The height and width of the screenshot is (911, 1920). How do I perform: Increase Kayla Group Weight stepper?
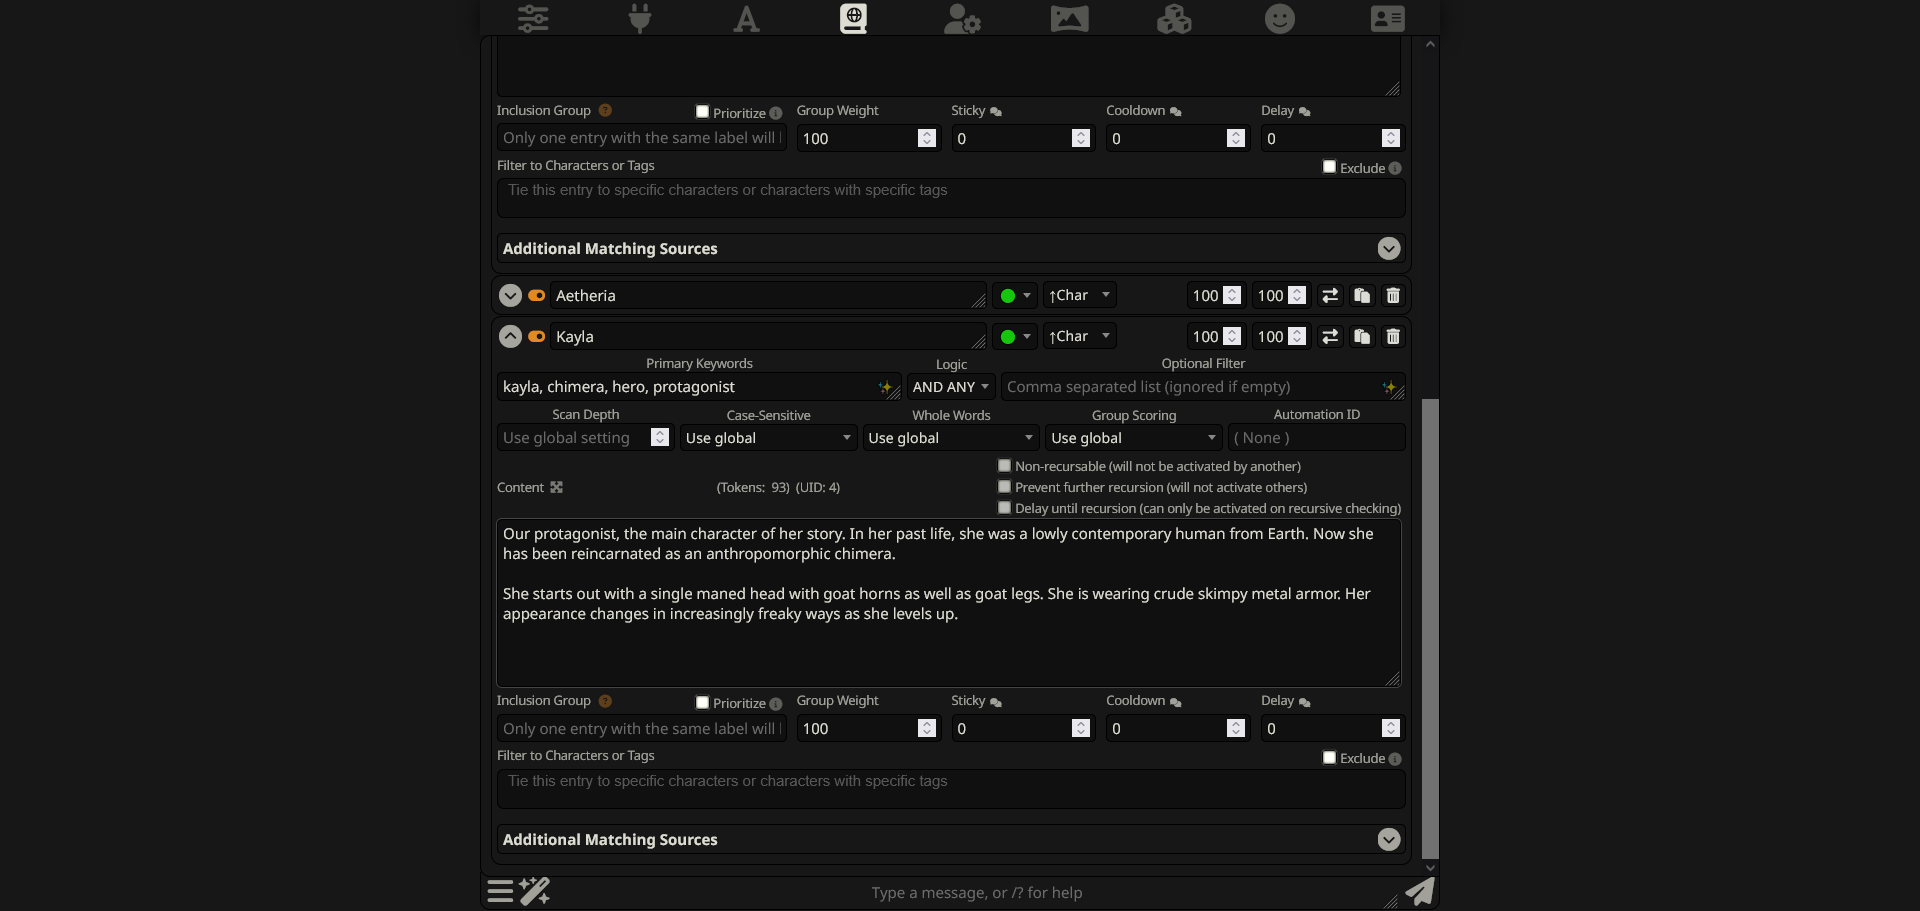pyautogui.click(x=927, y=724)
